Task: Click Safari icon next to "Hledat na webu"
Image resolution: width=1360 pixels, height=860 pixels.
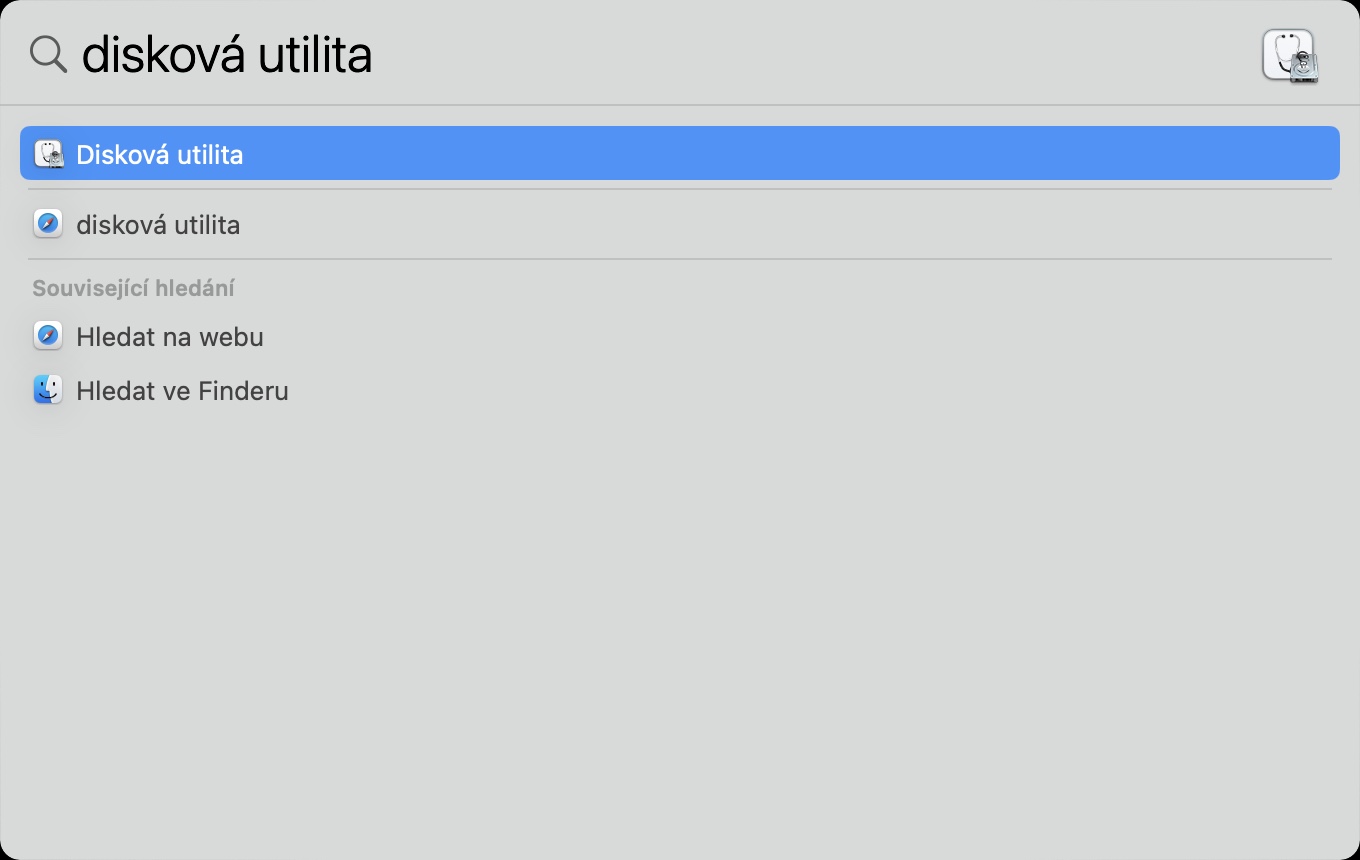Action: point(48,336)
